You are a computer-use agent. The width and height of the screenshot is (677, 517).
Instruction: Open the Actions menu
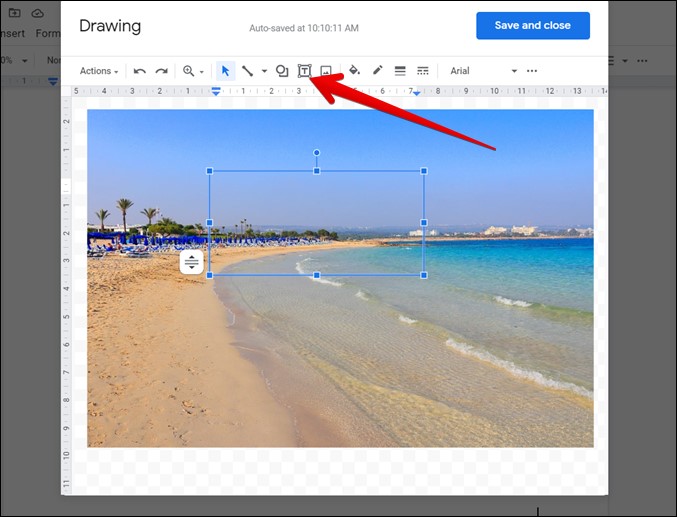(x=99, y=71)
